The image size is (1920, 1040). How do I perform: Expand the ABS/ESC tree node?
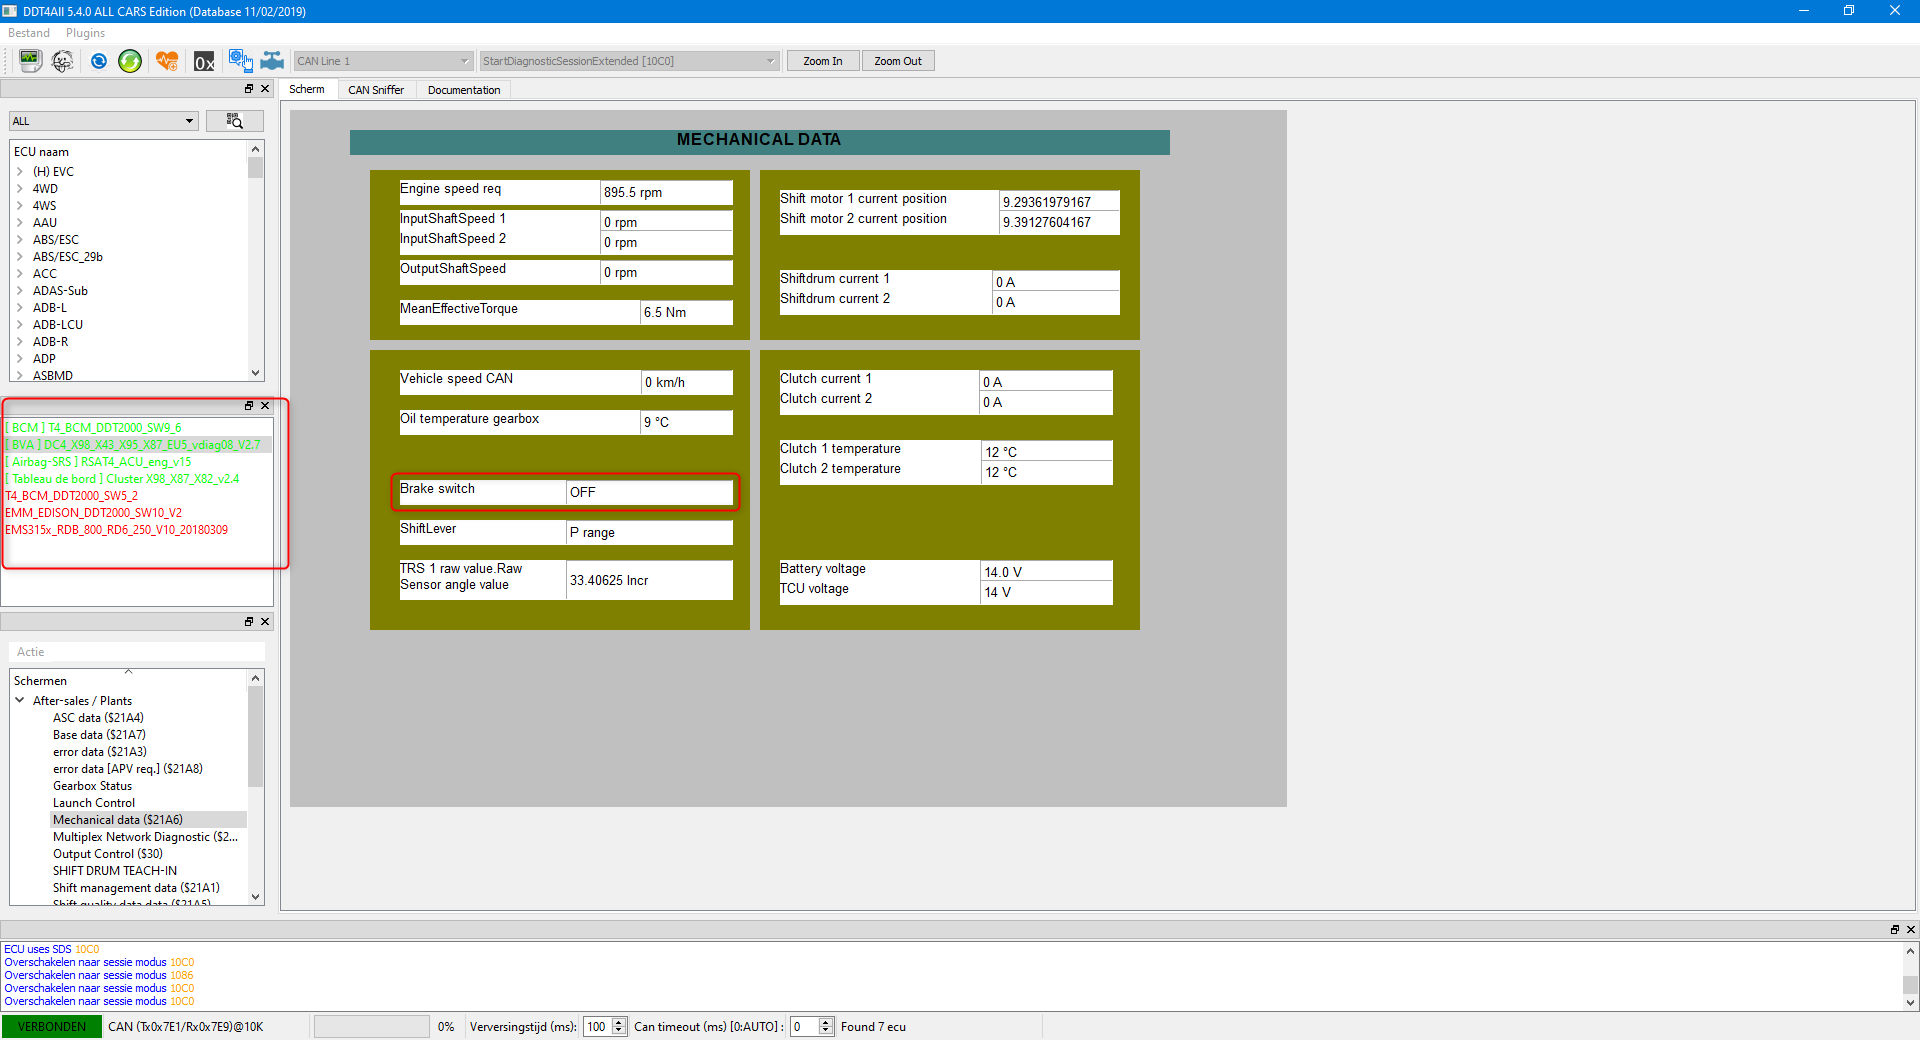click(x=20, y=240)
